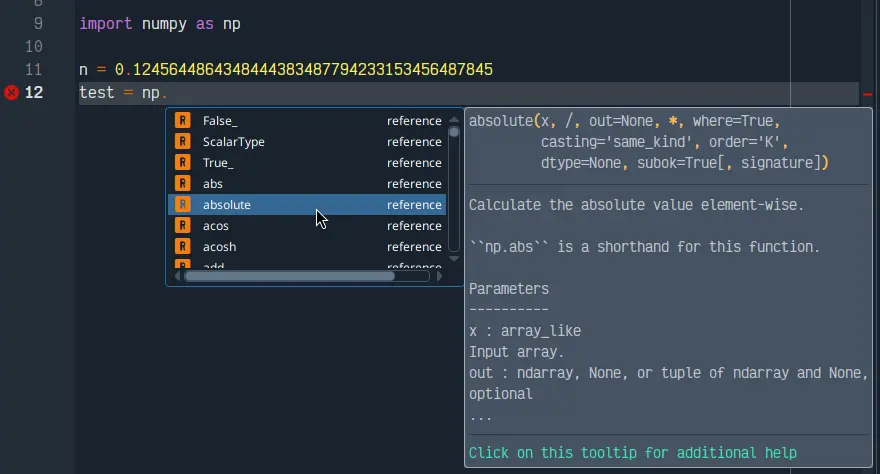Click 'reference' label in the acos row
This screenshot has width=880, height=474.
[x=414, y=226]
